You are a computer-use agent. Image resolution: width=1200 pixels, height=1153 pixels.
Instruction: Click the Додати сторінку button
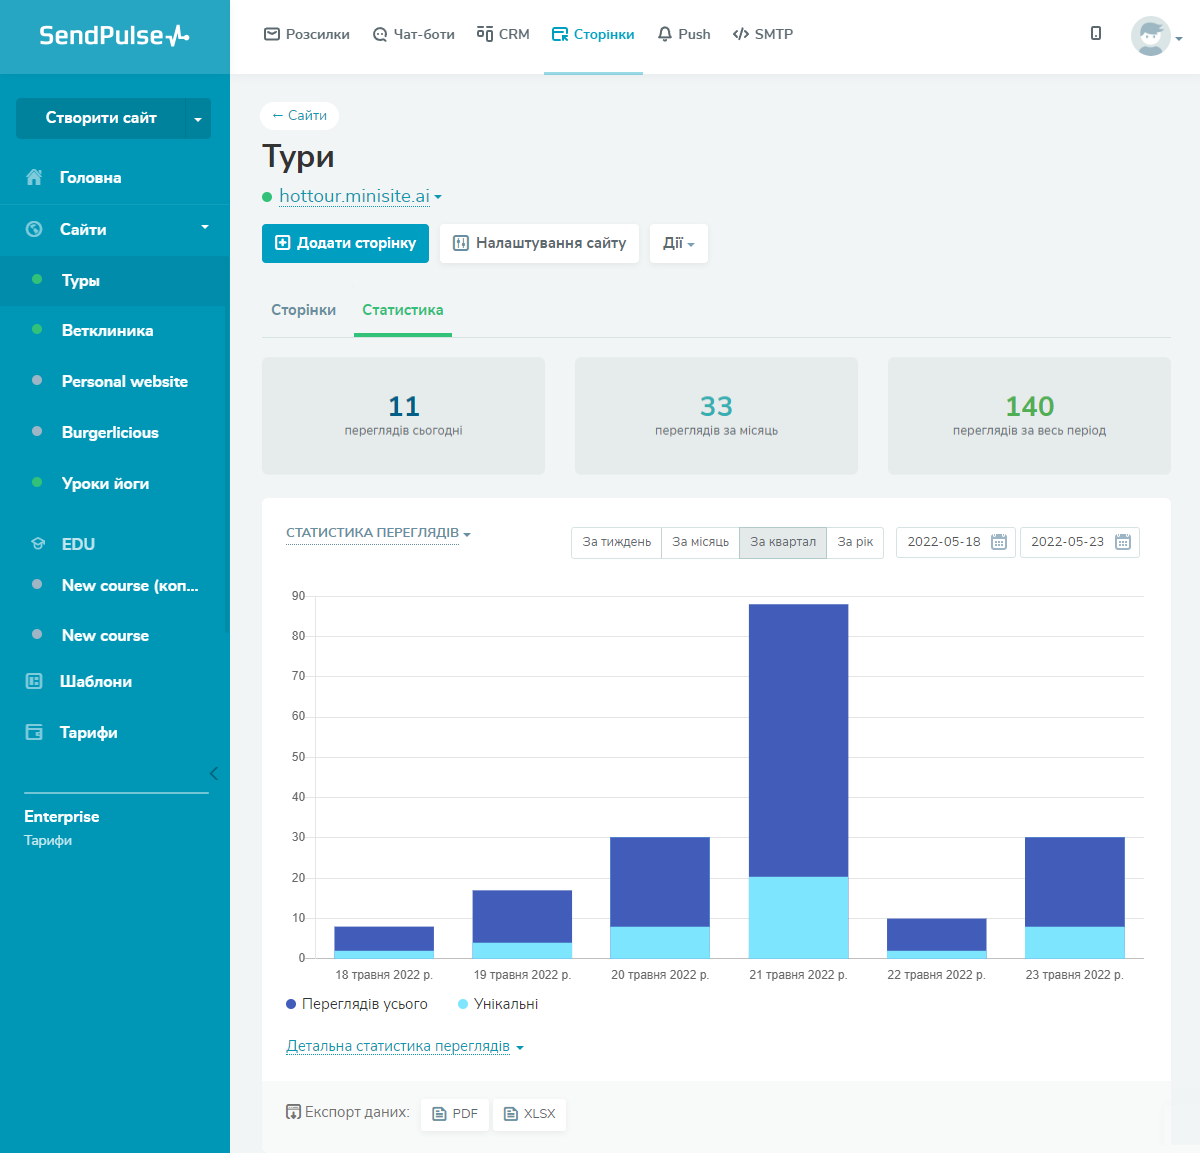point(345,243)
